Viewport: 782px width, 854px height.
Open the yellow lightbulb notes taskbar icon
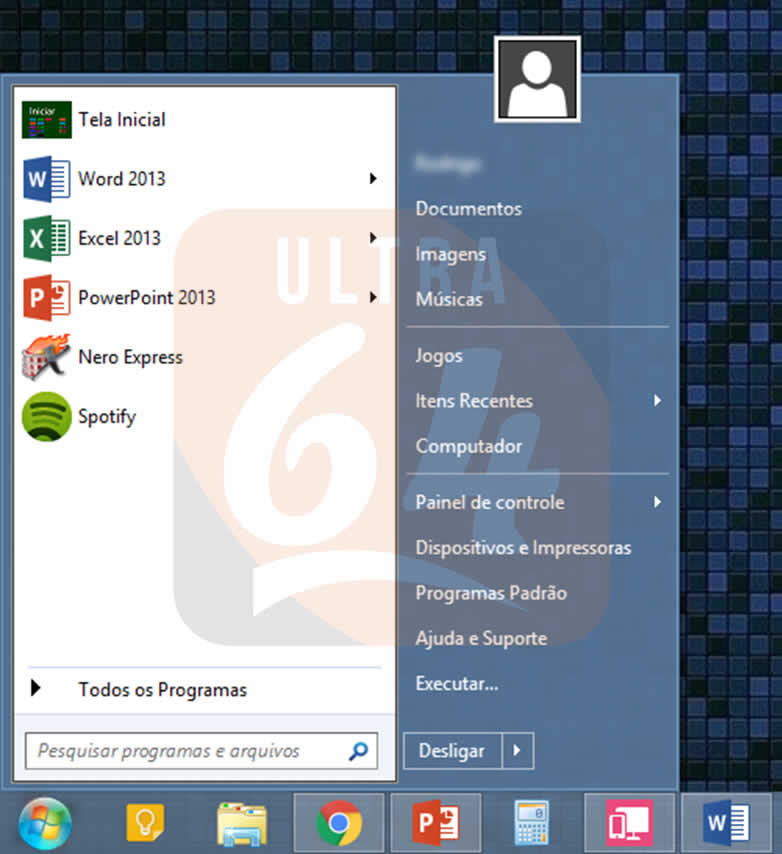click(x=145, y=824)
